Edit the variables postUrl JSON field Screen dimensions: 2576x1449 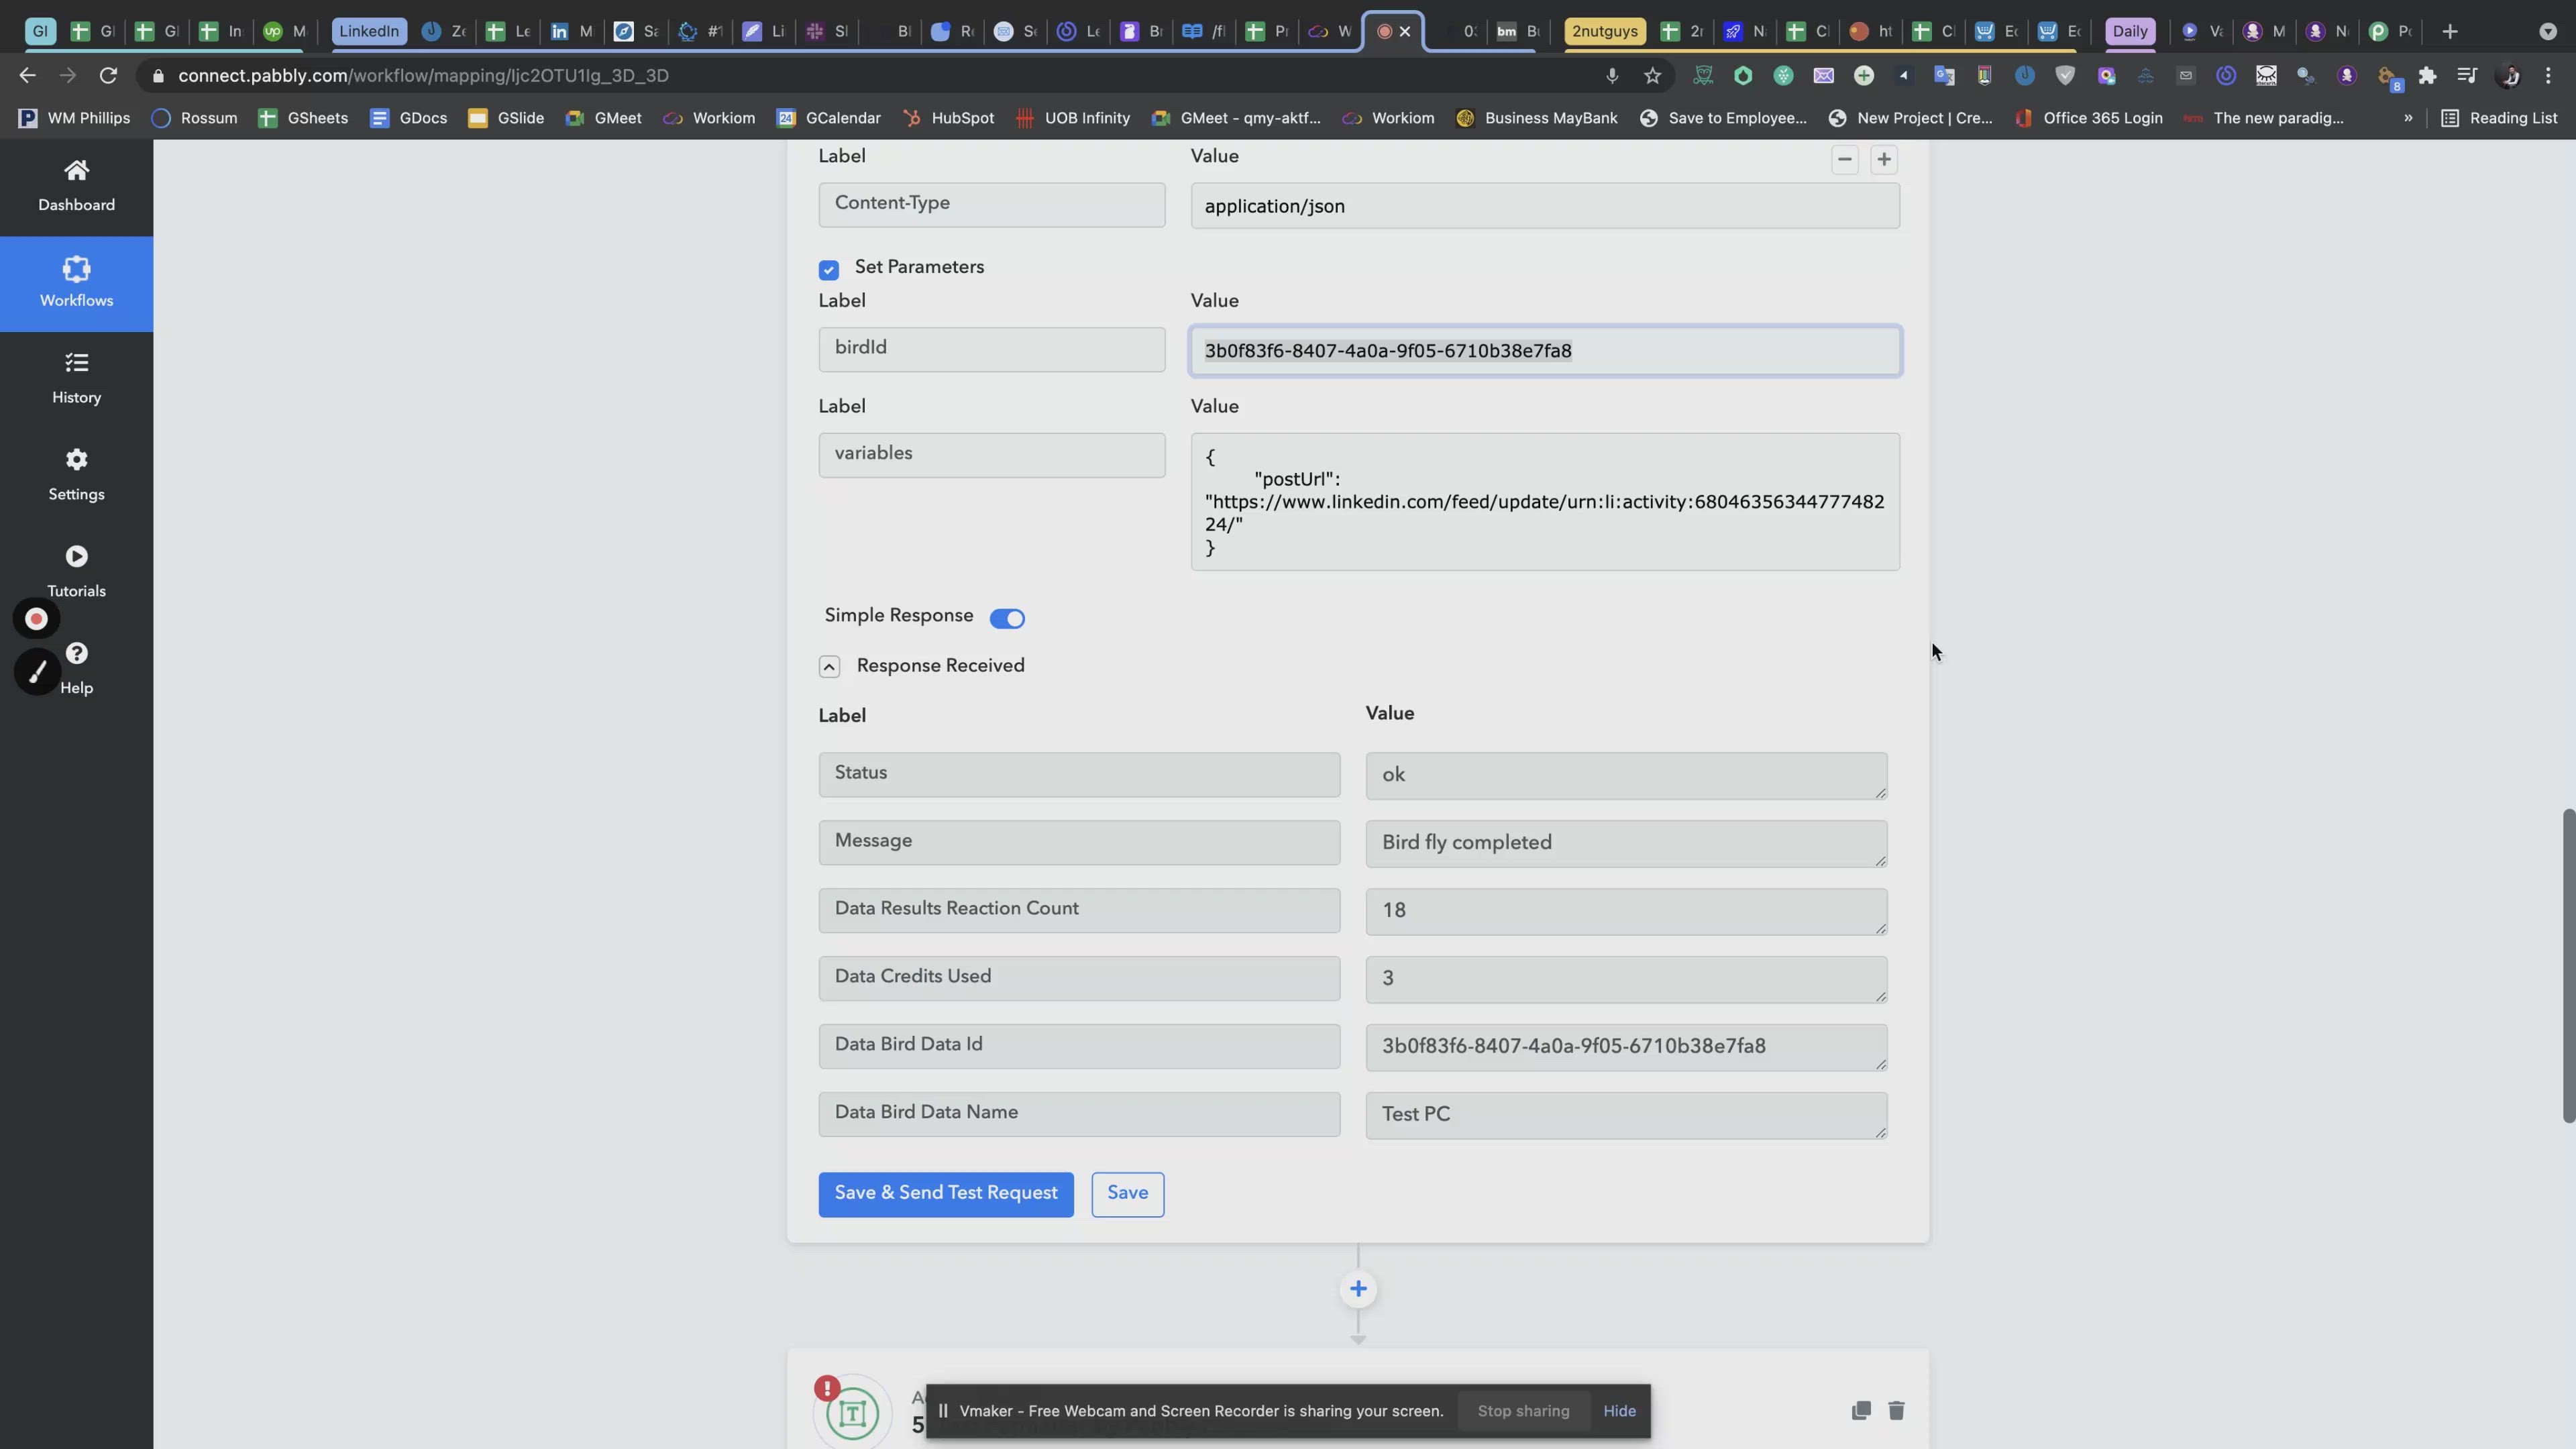point(1545,501)
